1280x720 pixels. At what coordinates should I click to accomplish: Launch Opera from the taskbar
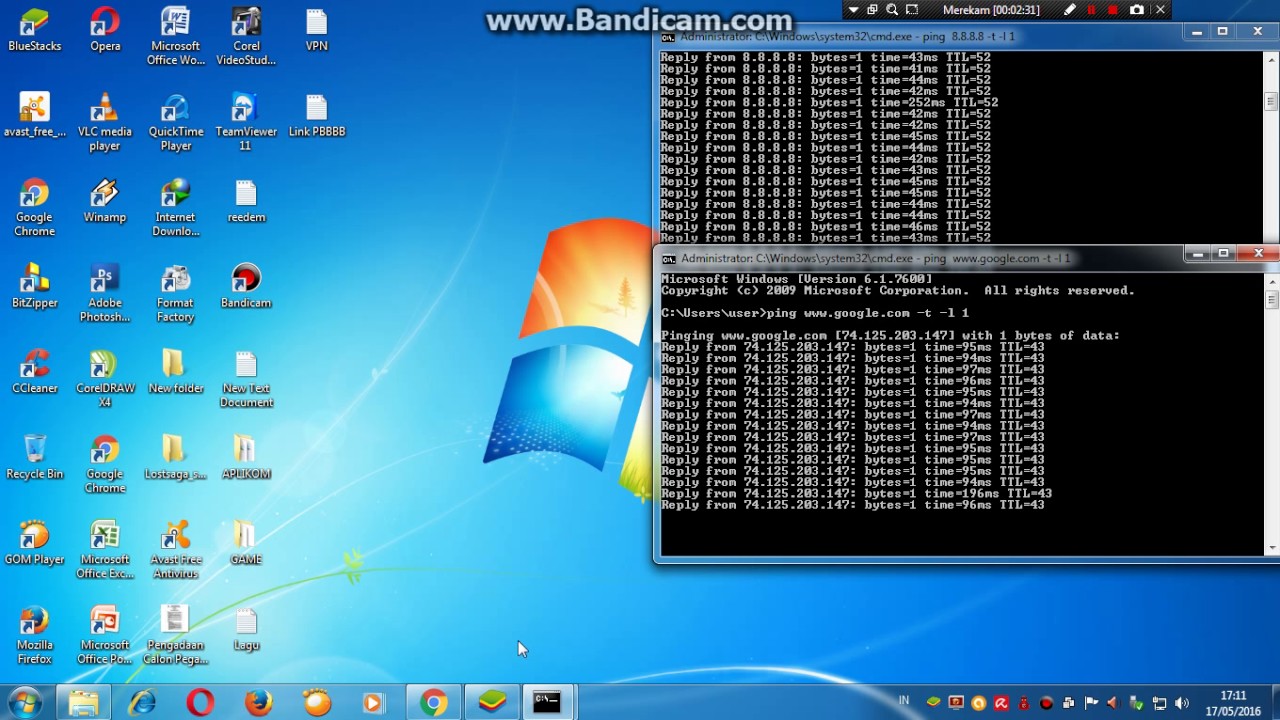tap(200, 703)
